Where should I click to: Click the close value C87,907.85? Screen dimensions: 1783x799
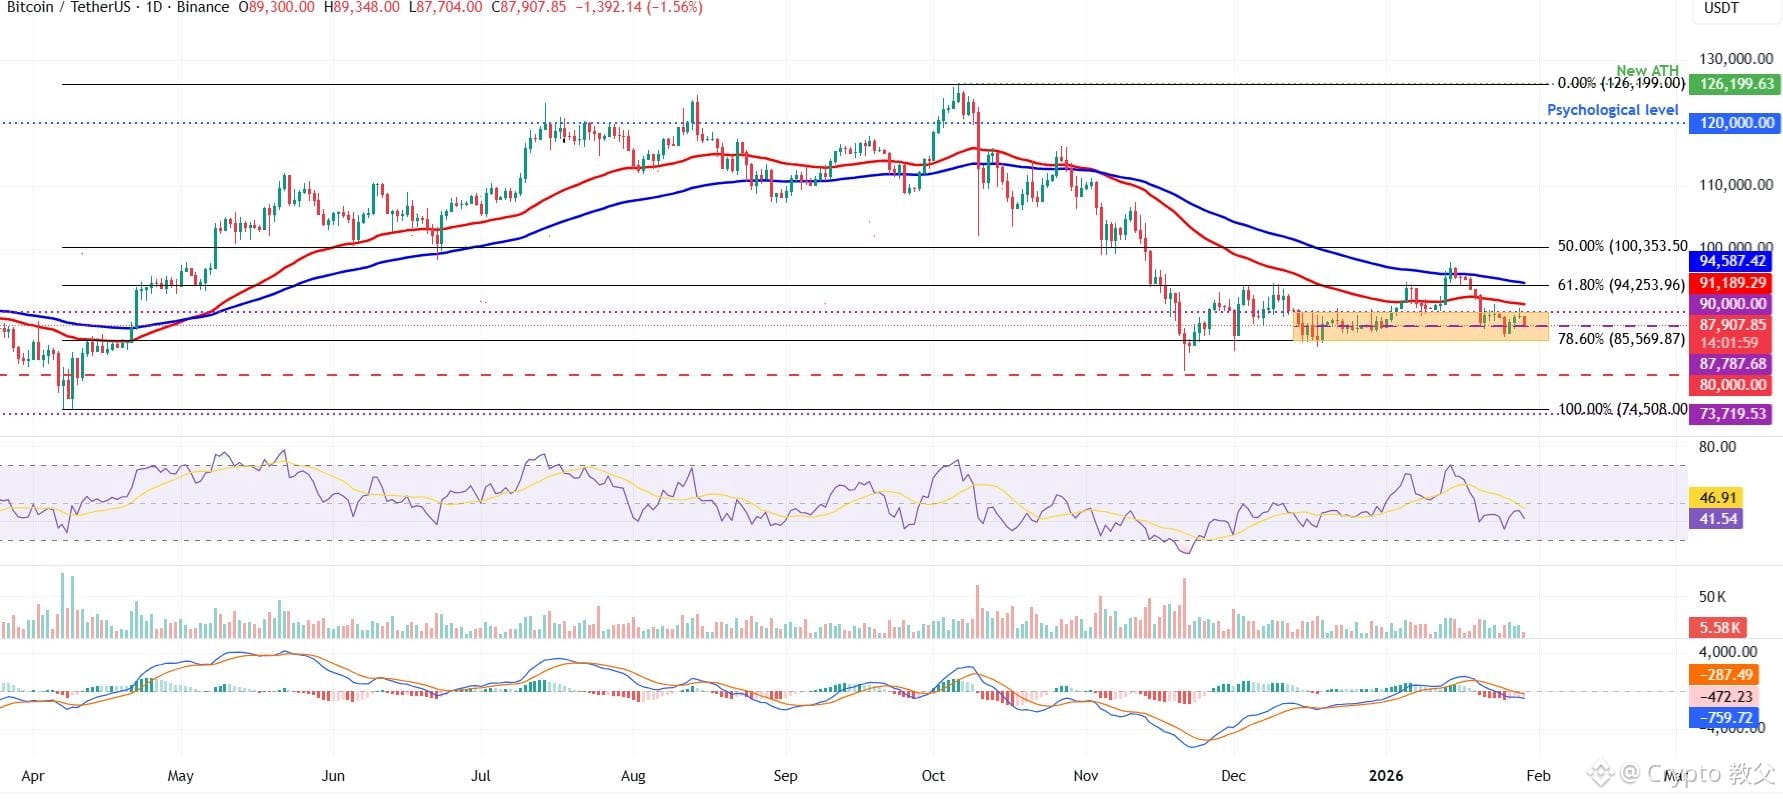tap(527, 7)
